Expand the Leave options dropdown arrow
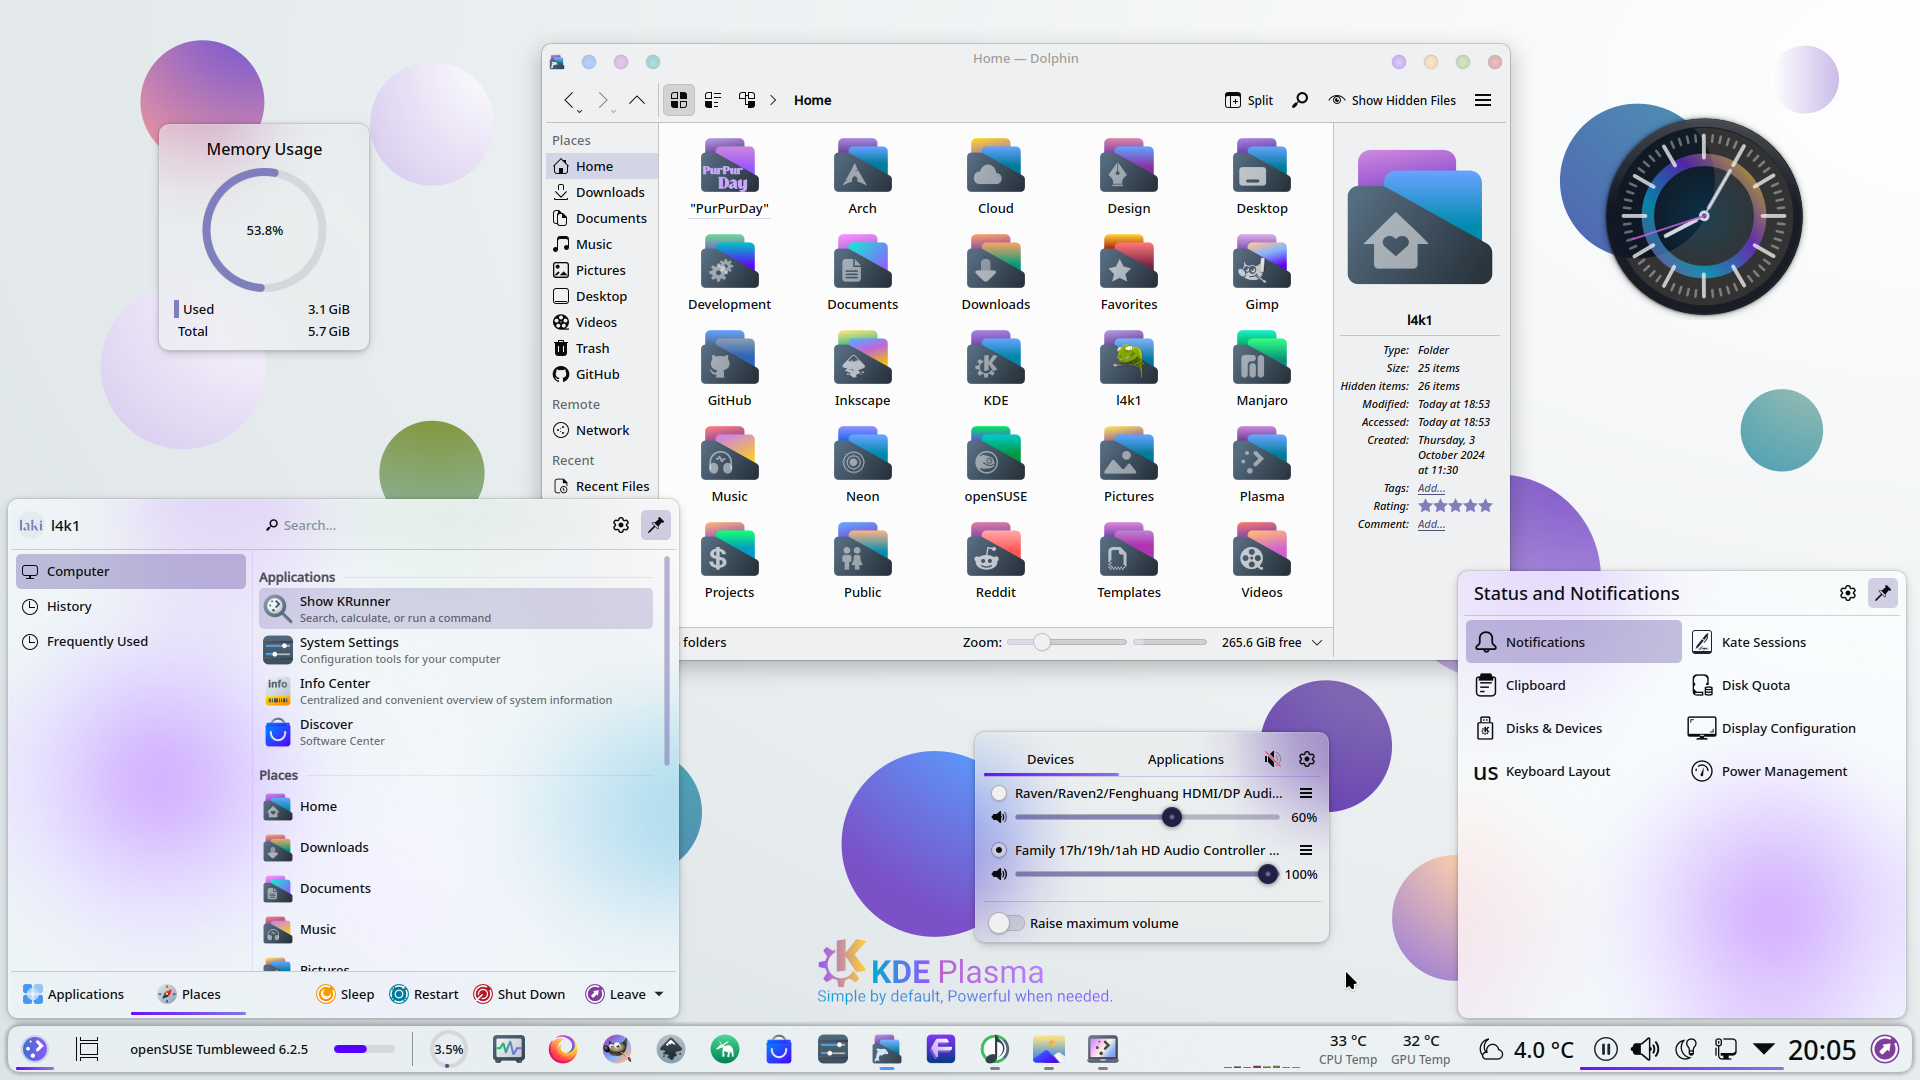Image resolution: width=1920 pixels, height=1080 pixels. (x=659, y=994)
